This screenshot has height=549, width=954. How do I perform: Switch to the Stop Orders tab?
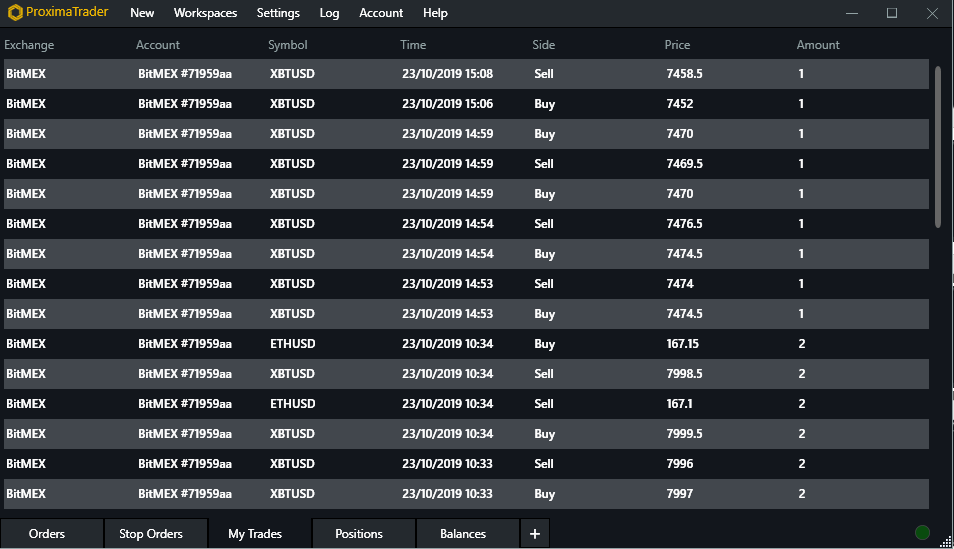click(156, 534)
